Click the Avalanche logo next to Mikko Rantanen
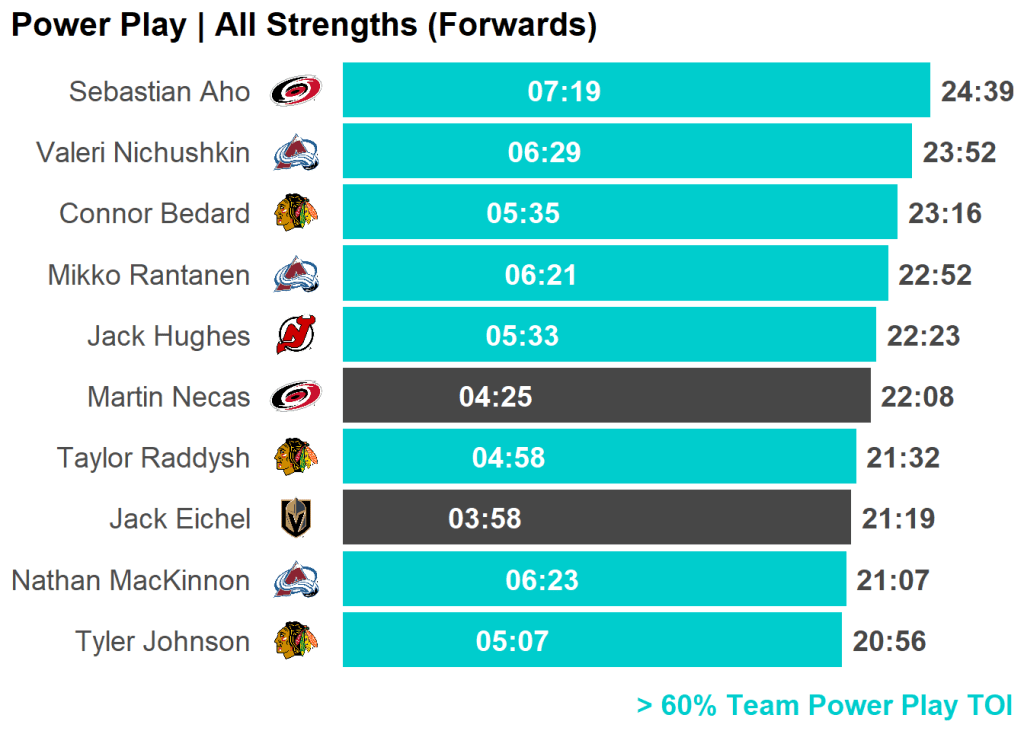This screenshot has height=731, width=1024. tap(296, 275)
